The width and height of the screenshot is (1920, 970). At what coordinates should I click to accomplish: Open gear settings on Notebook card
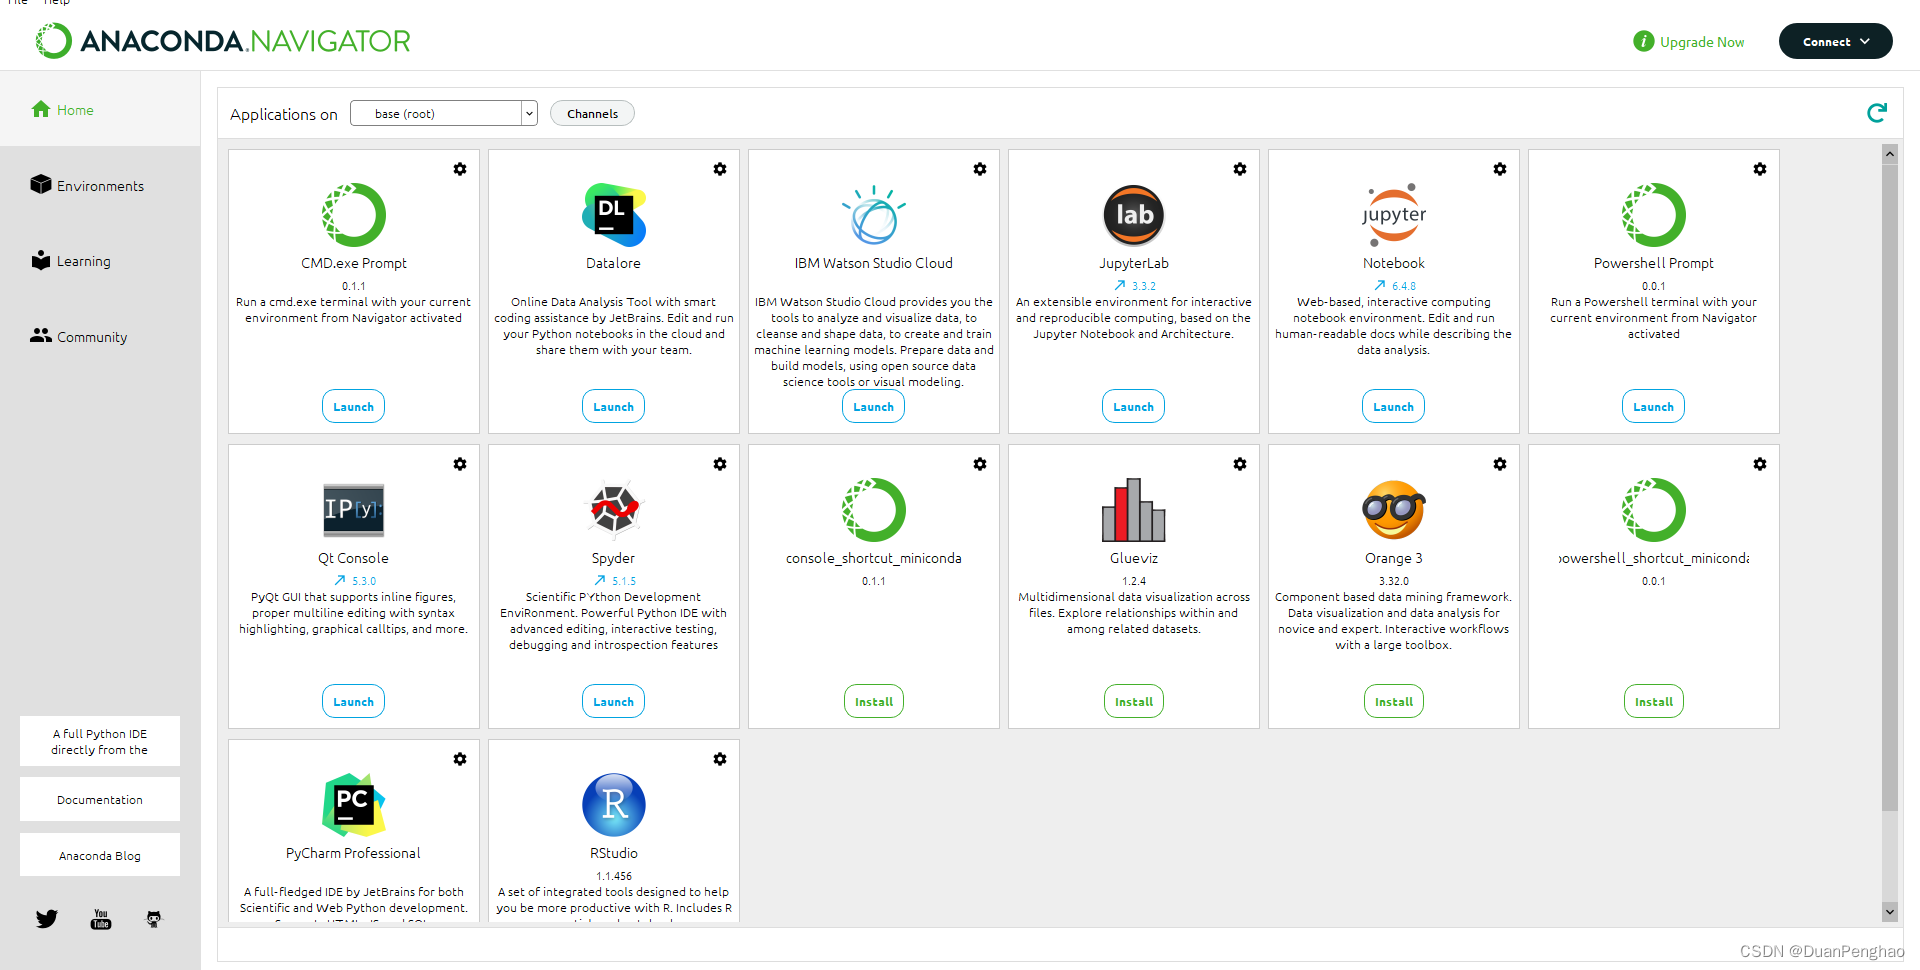tap(1500, 169)
